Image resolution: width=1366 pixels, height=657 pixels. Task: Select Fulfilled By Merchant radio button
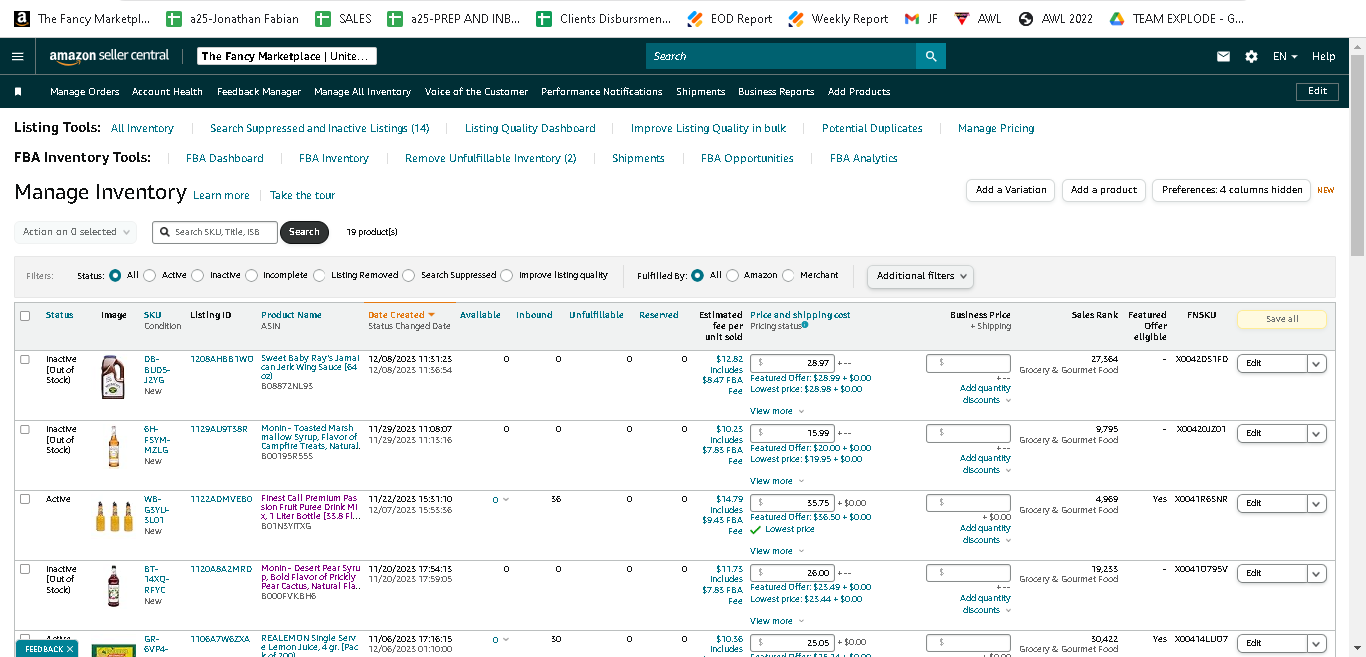click(x=789, y=275)
